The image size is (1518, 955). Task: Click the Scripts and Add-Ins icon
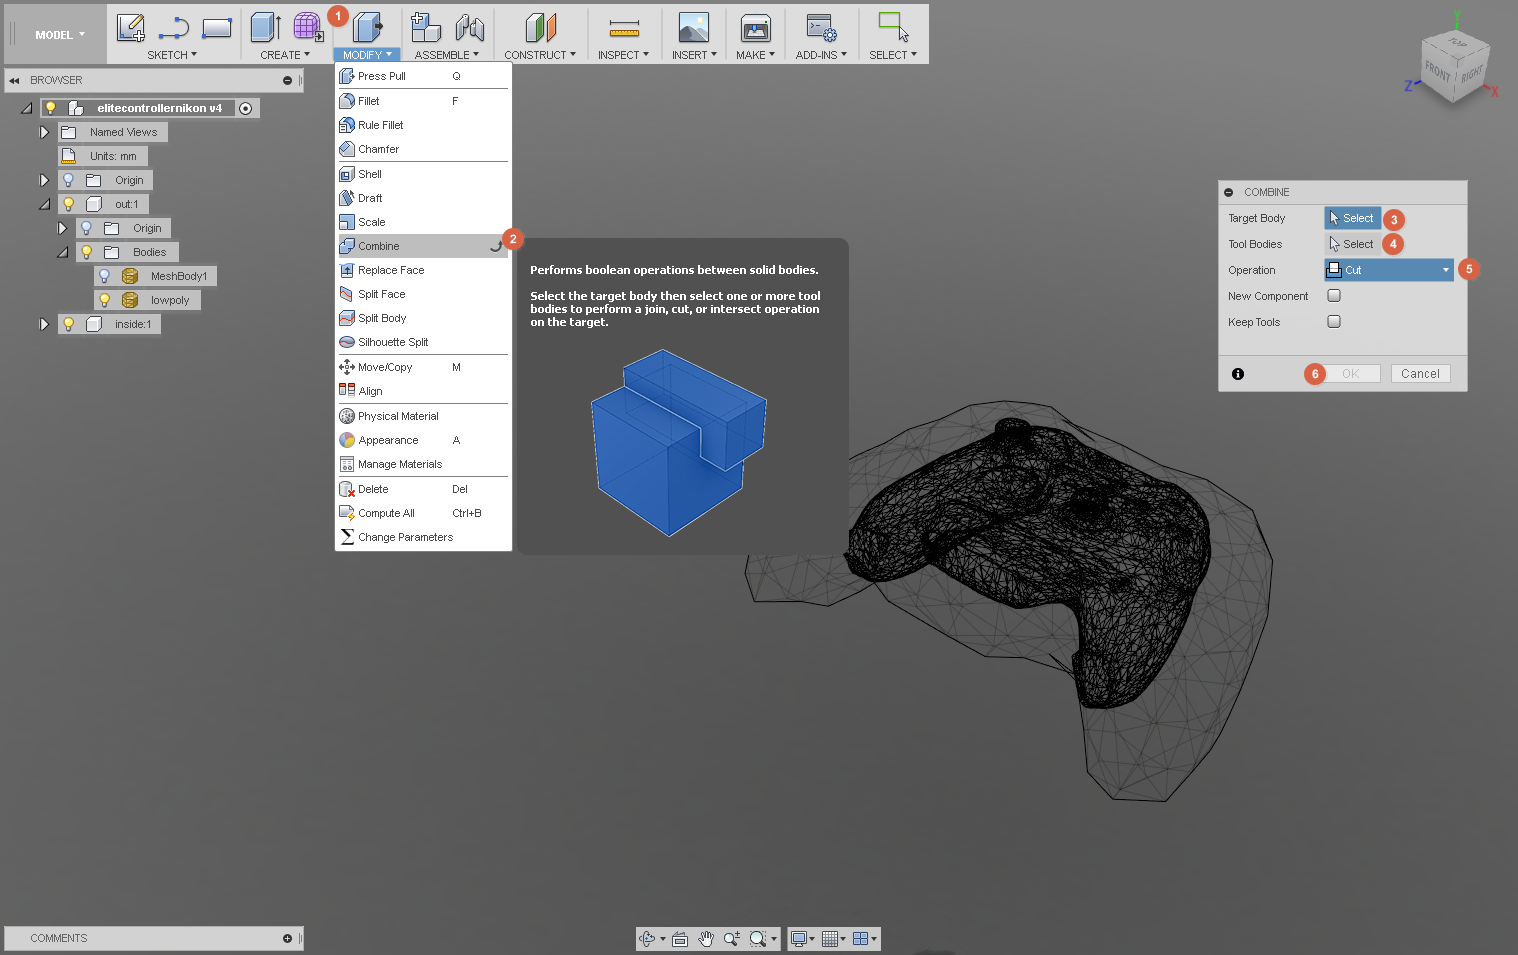[821, 28]
